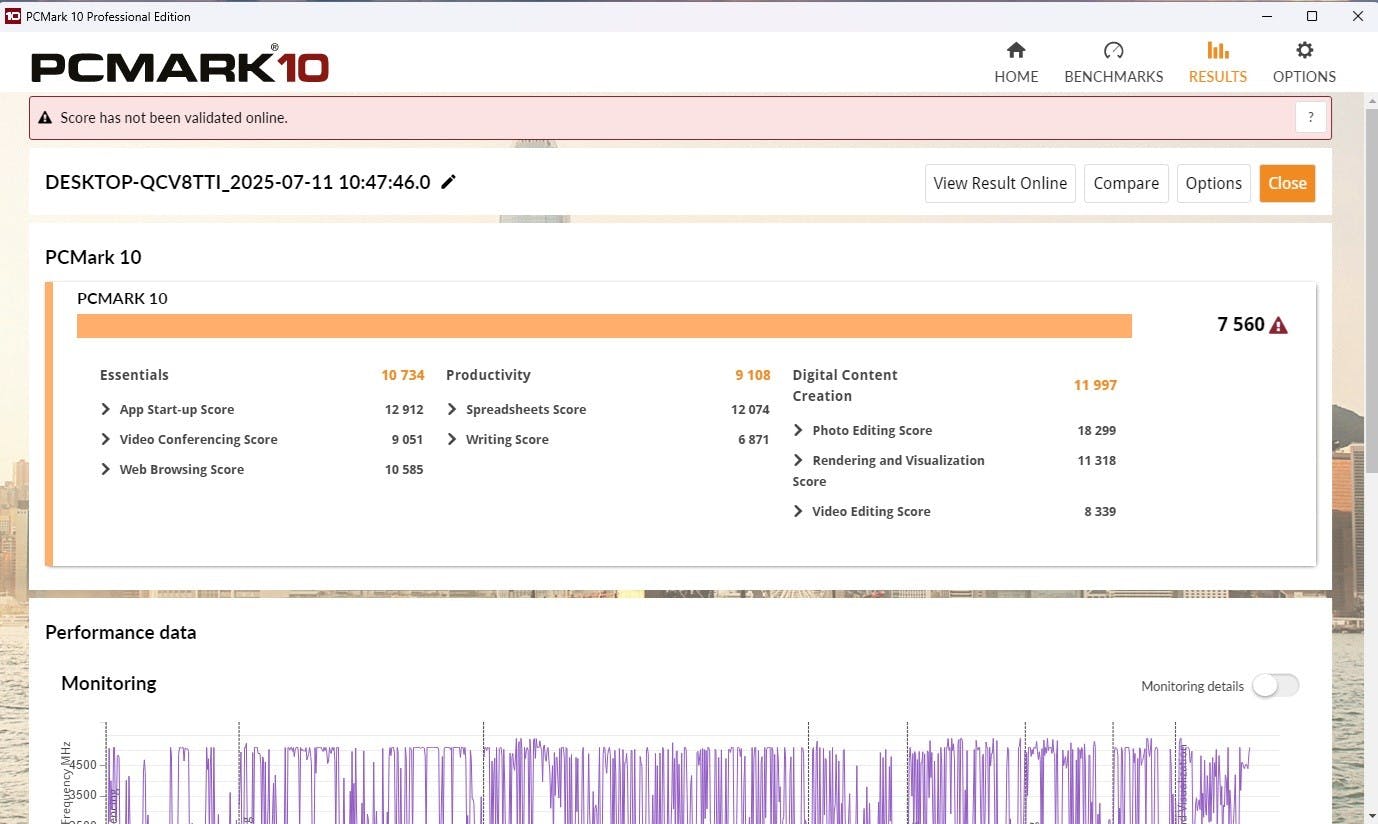
Task: Click Writing value 6 871
Action: point(753,439)
